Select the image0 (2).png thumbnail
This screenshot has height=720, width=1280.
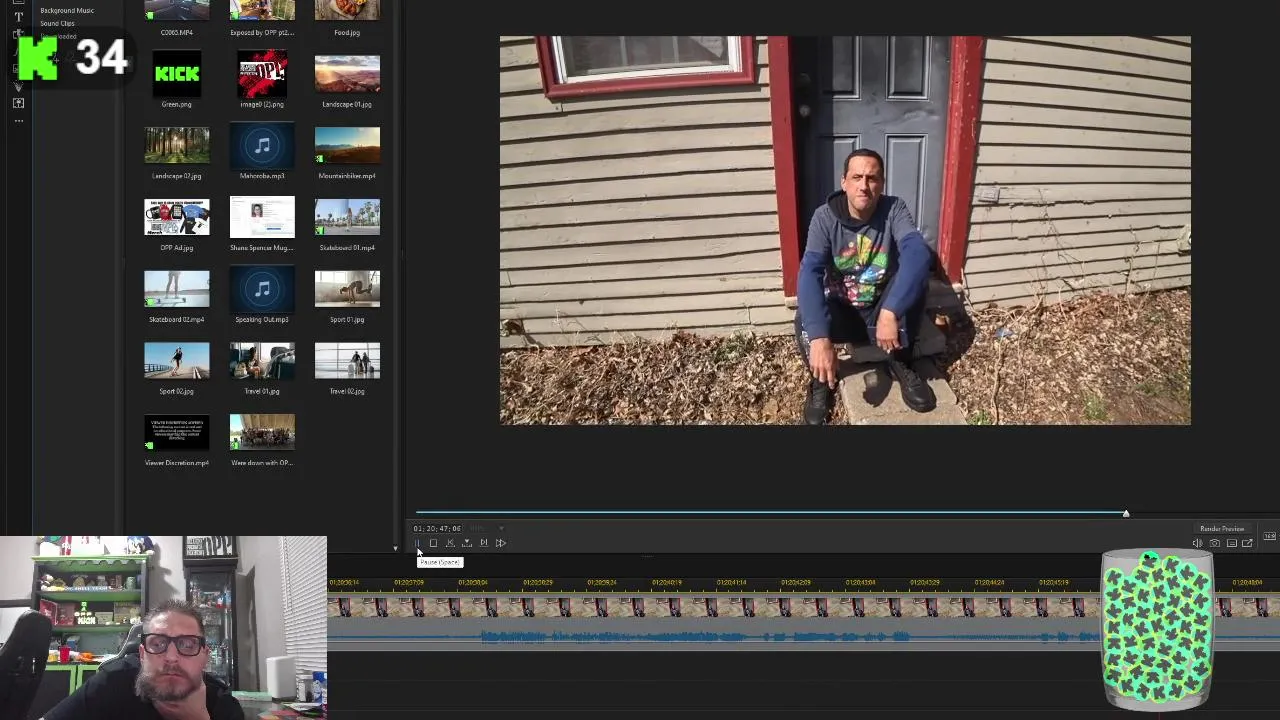(262, 74)
